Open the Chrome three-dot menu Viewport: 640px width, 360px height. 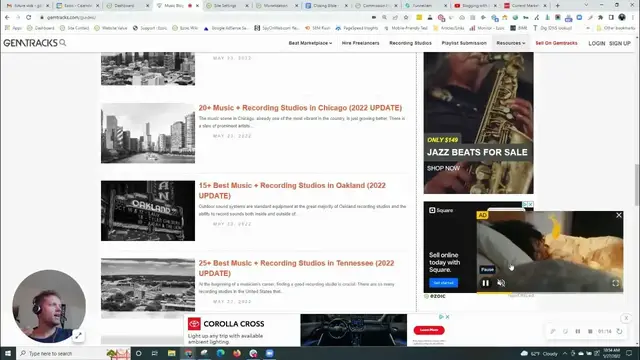[633, 18]
